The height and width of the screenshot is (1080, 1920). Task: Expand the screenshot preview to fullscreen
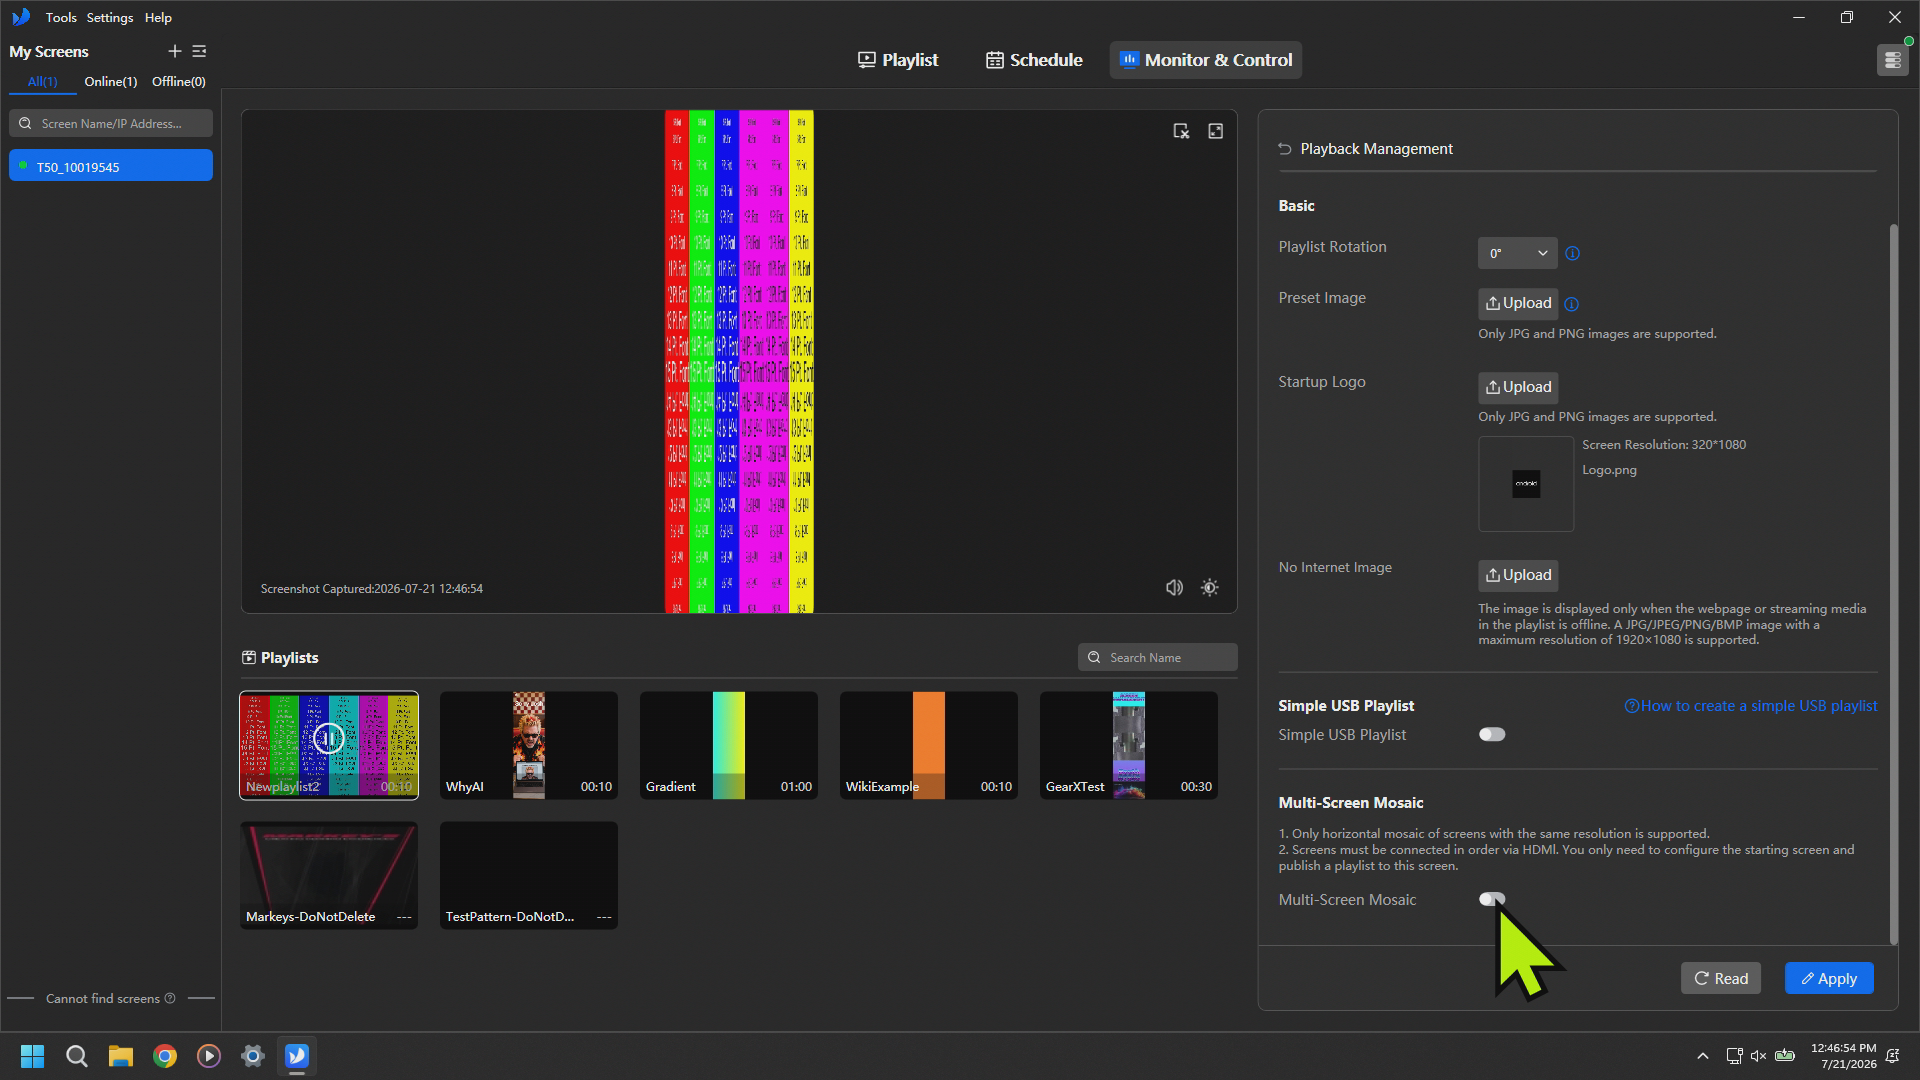pos(1215,131)
